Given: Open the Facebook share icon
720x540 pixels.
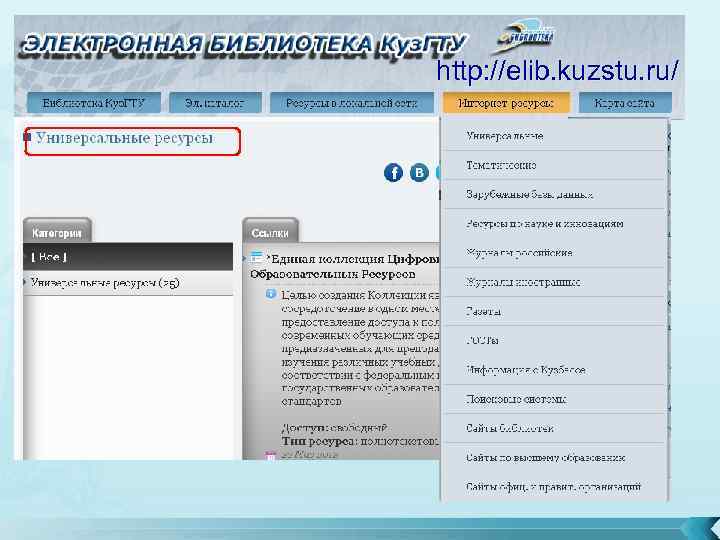Looking at the screenshot, I should [393, 173].
